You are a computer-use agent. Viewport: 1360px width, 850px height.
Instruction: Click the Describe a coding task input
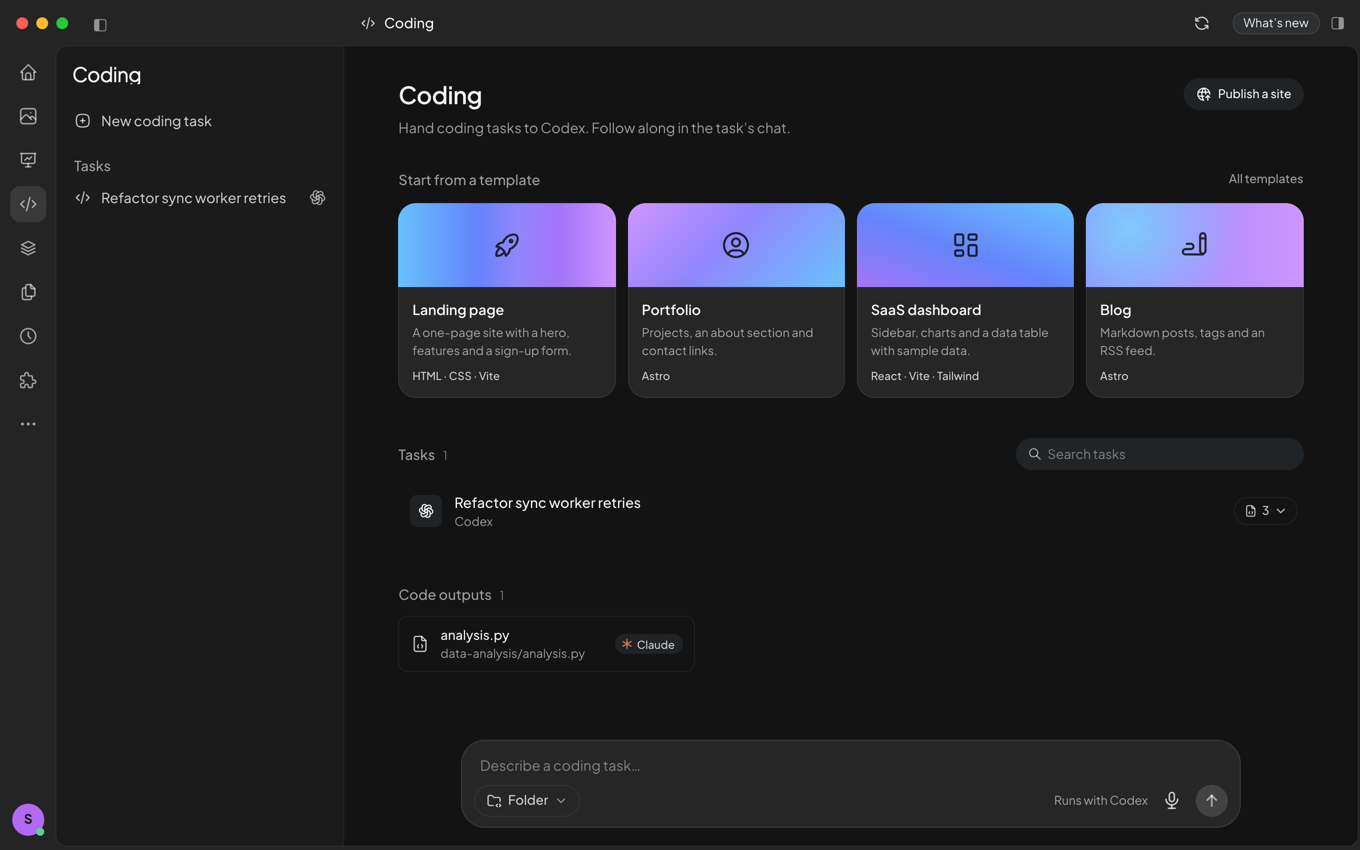click(850, 765)
